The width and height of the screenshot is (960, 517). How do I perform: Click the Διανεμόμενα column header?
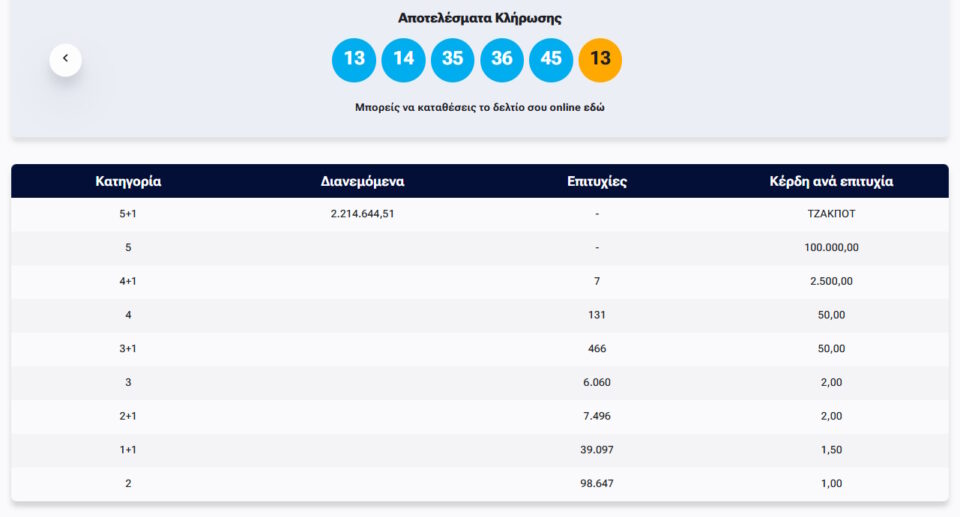click(x=362, y=181)
